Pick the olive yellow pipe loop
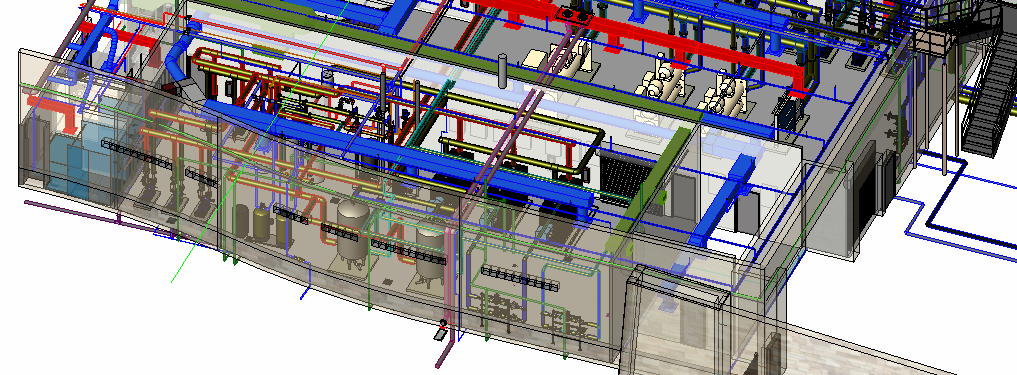This screenshot has height=375, width=1017. (522, 147)
